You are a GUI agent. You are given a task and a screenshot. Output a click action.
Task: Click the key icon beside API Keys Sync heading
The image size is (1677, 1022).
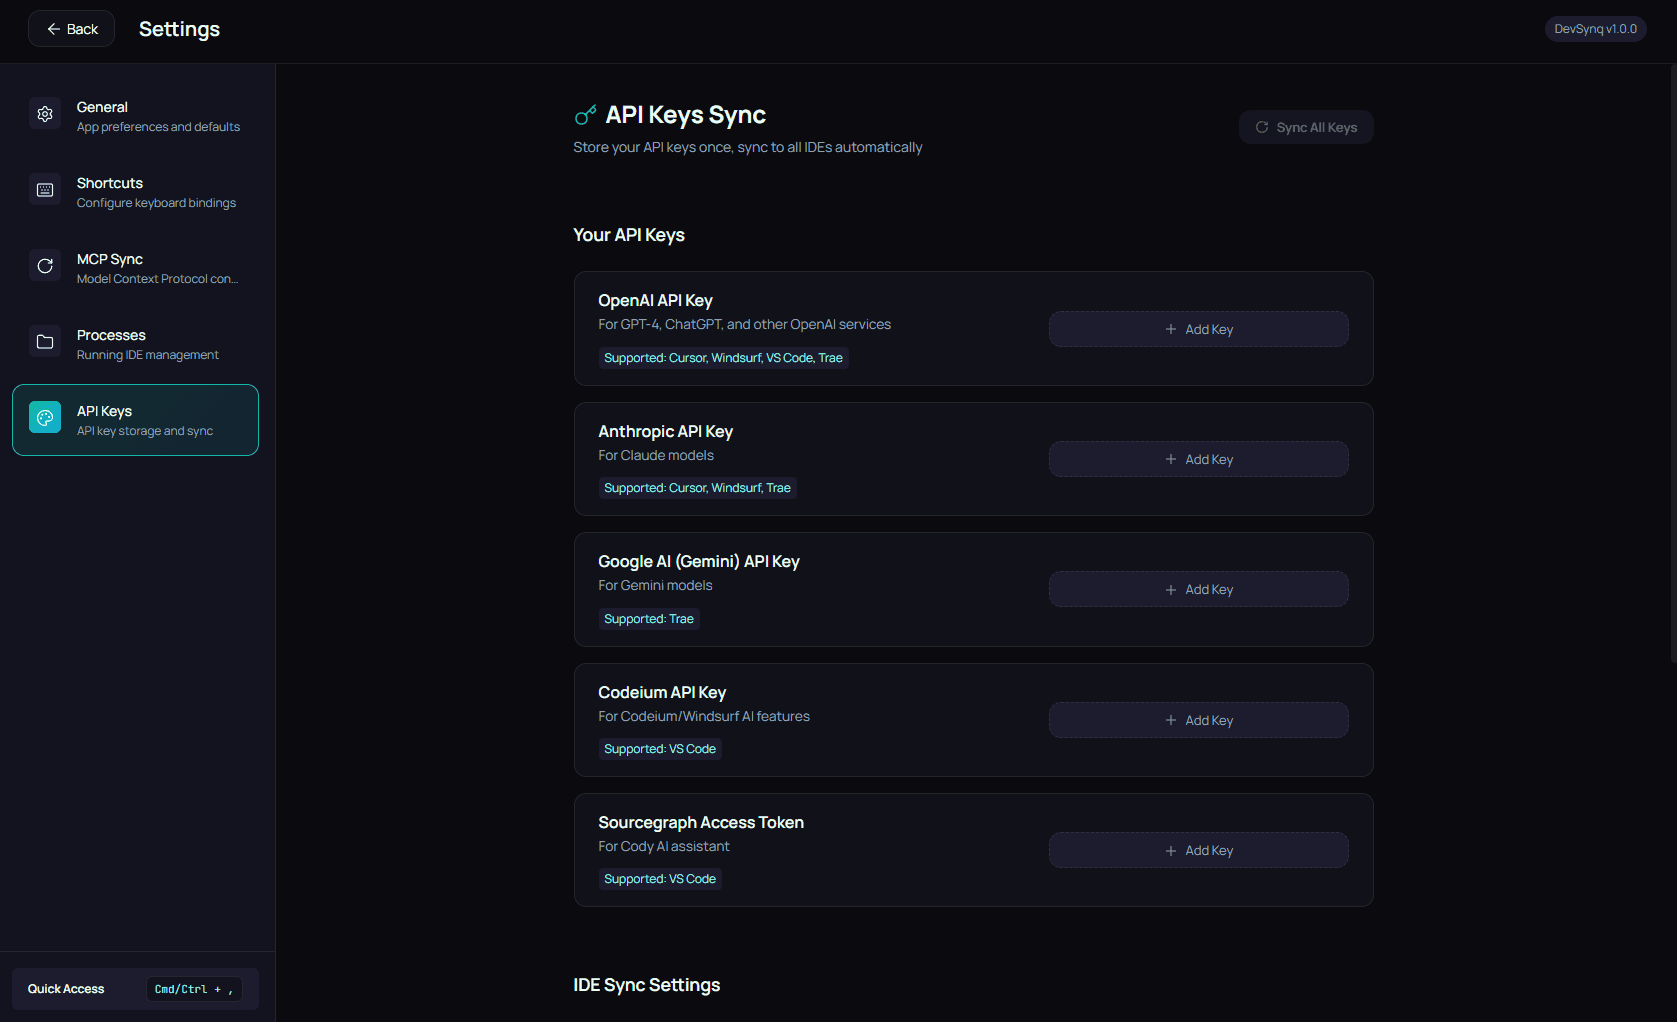click(x=584, y=114)
